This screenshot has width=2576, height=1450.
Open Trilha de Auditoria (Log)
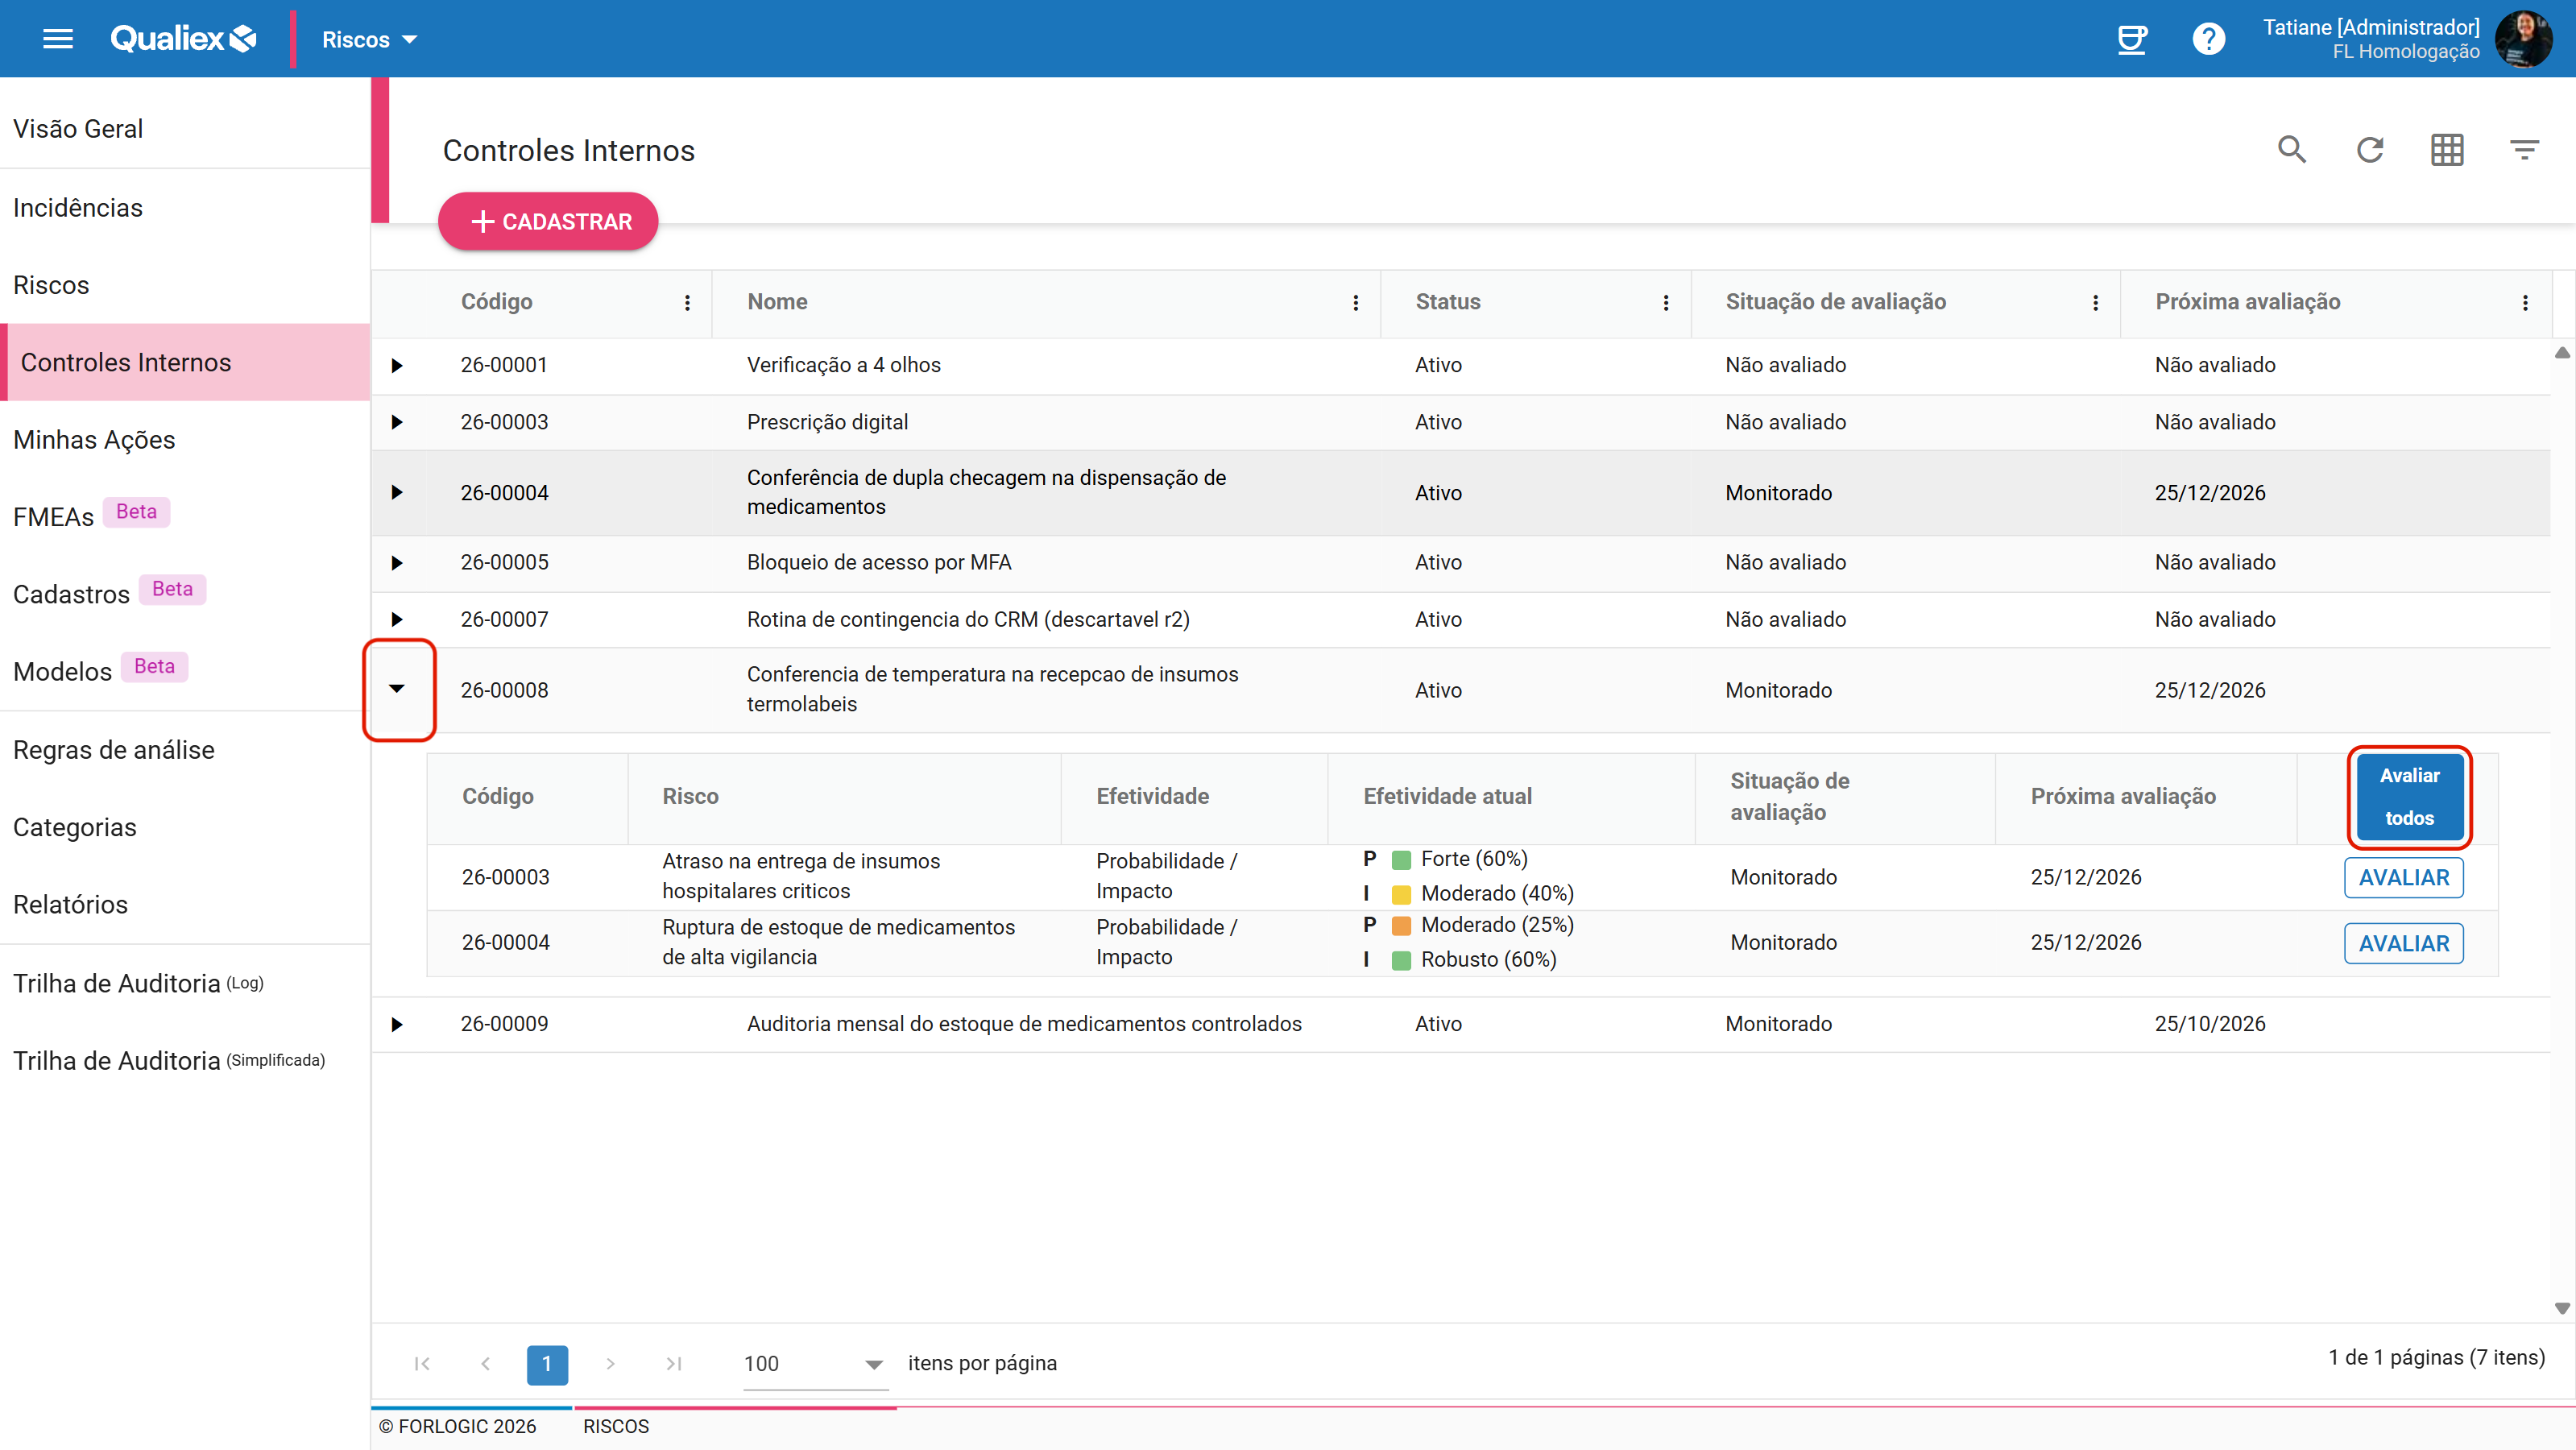tap(138, 983)
